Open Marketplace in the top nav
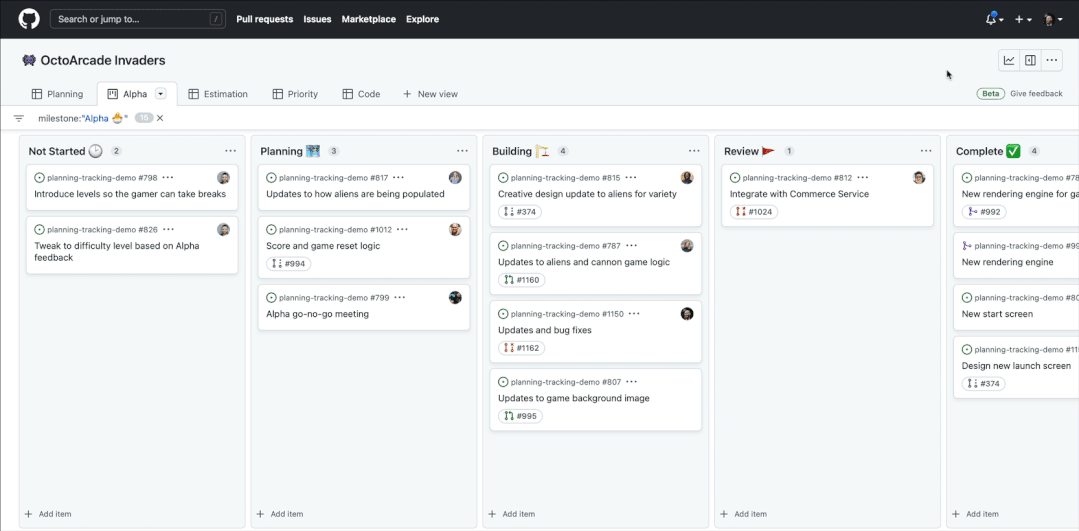Screen dimensions: 1079x531 coord(369,19)
